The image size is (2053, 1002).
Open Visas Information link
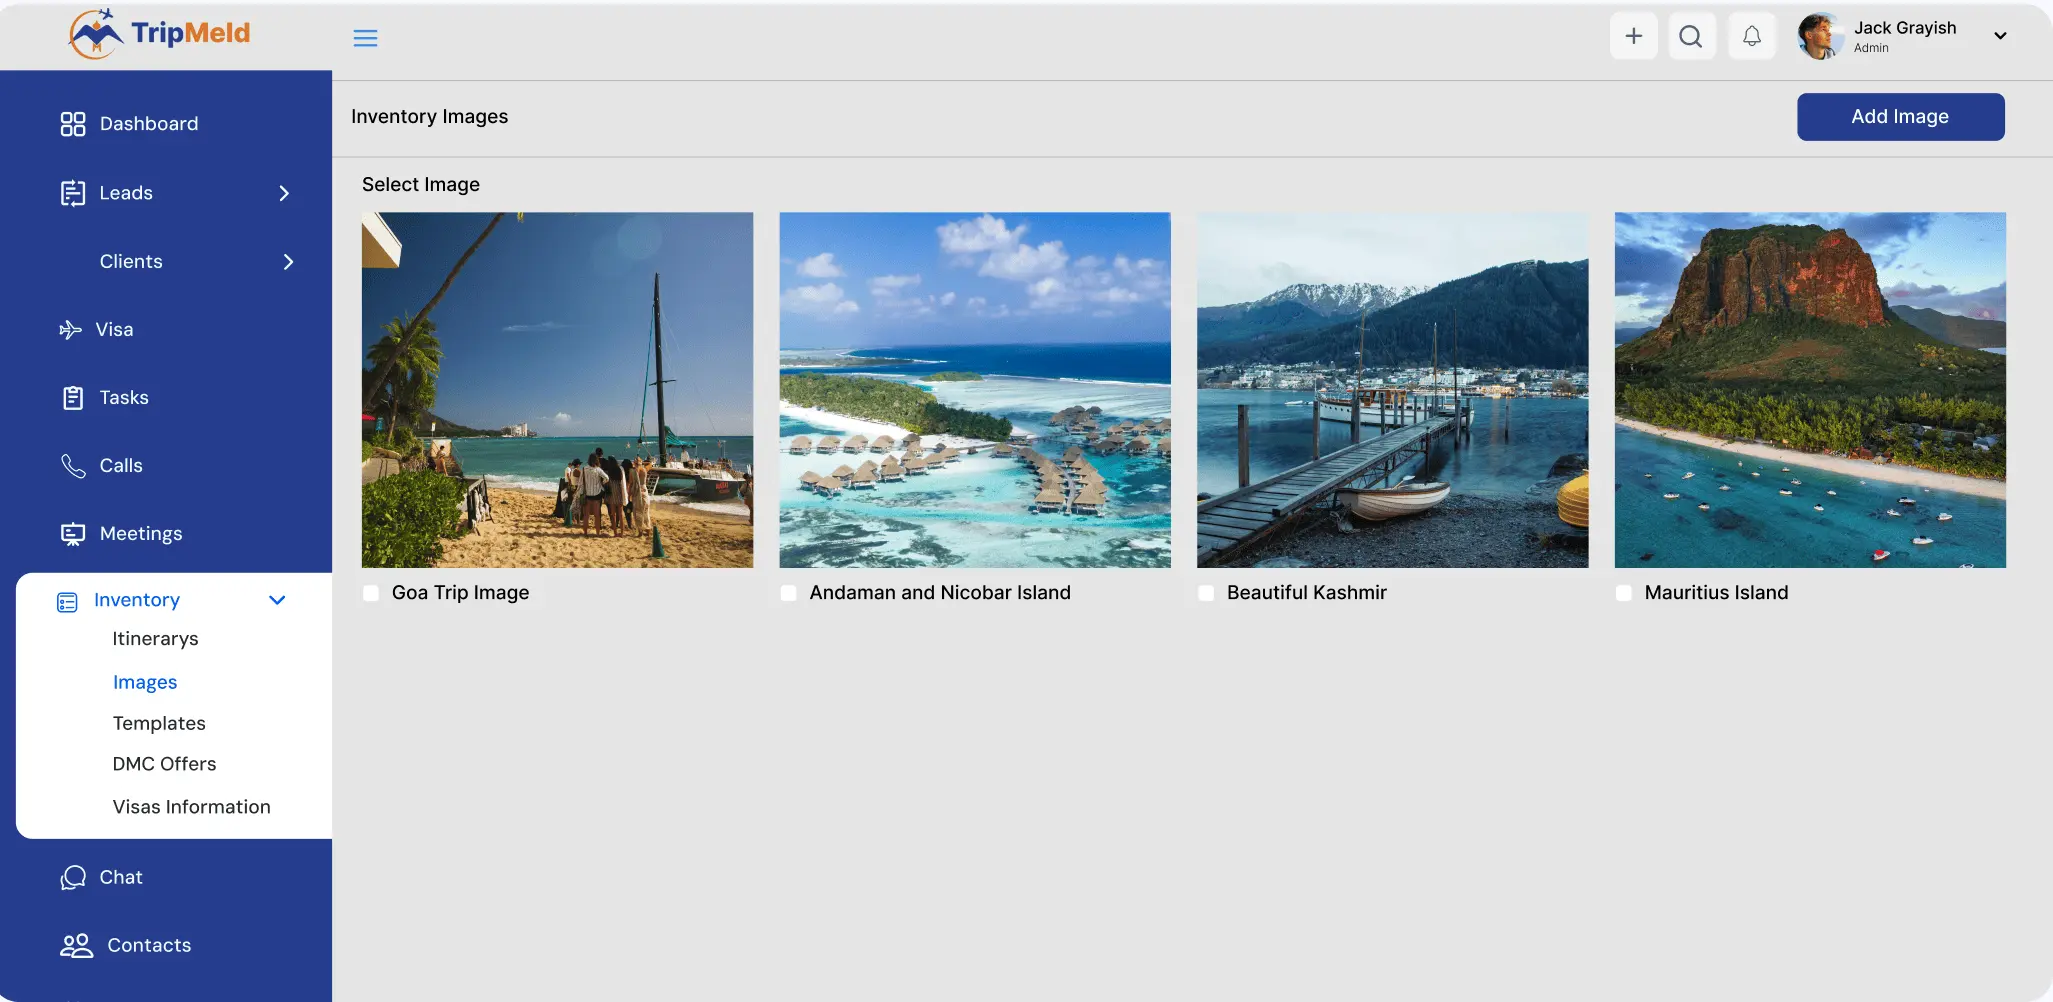click(x=191, y=807)
